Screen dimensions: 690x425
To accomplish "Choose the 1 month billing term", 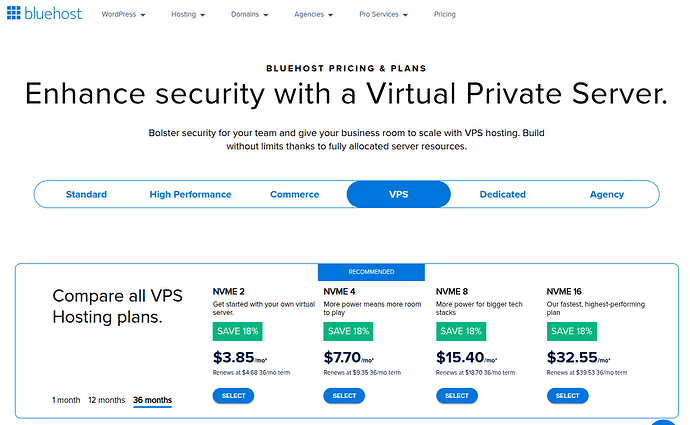I will click(66, 400).
